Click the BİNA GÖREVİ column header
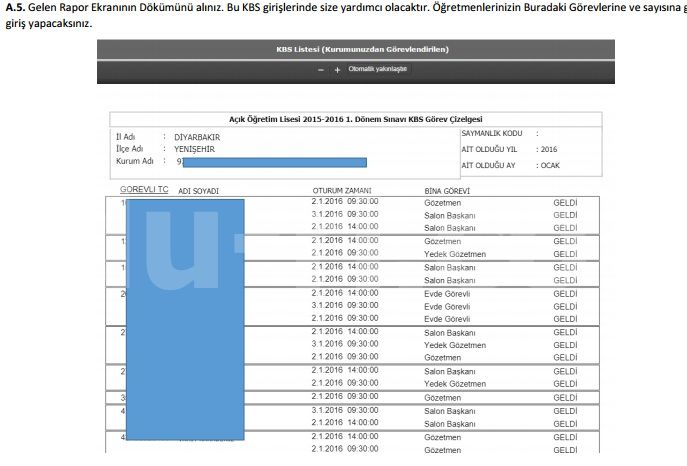This screenshot has height=466, width=687. click(447, 191)
